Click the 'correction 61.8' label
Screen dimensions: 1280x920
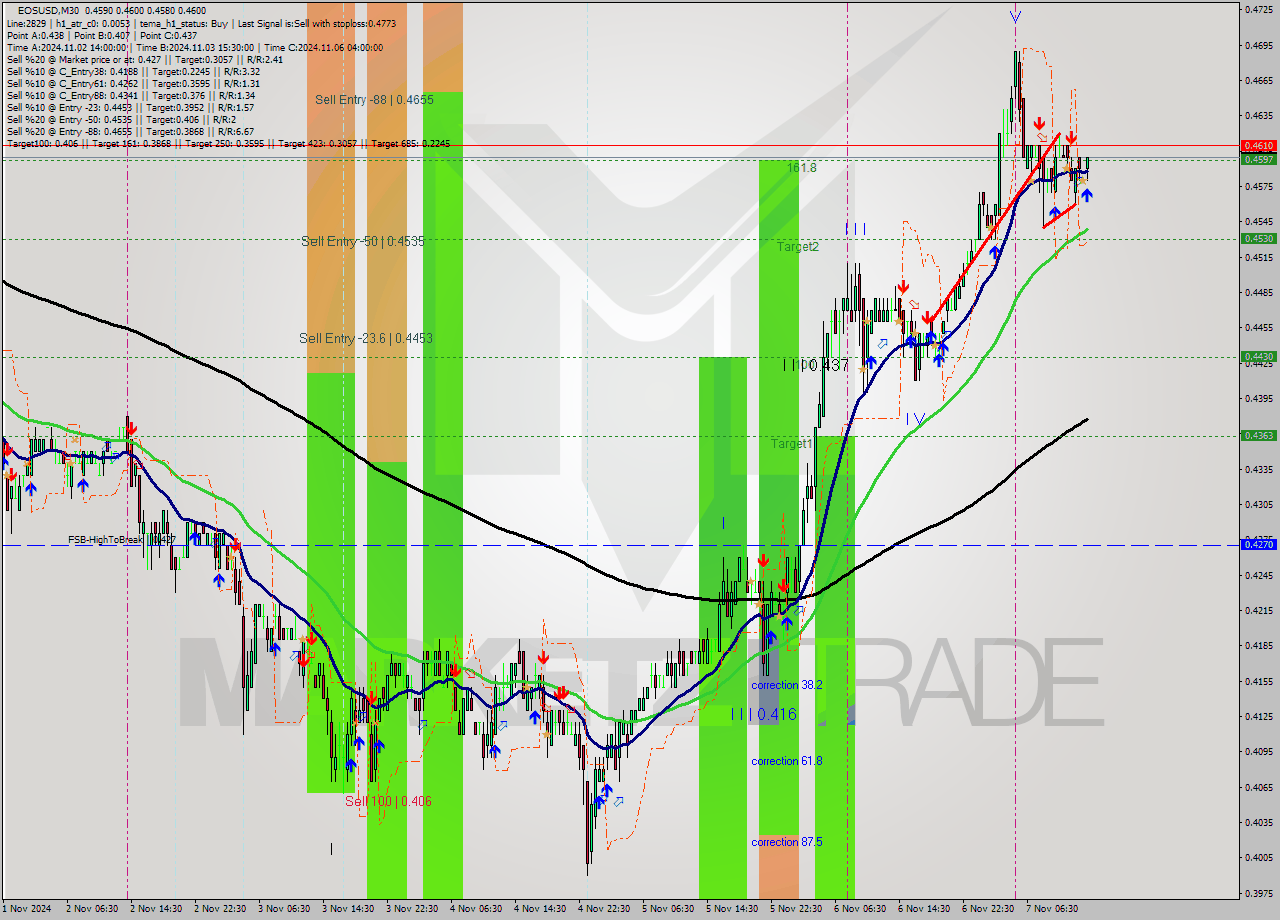[787, 761]
